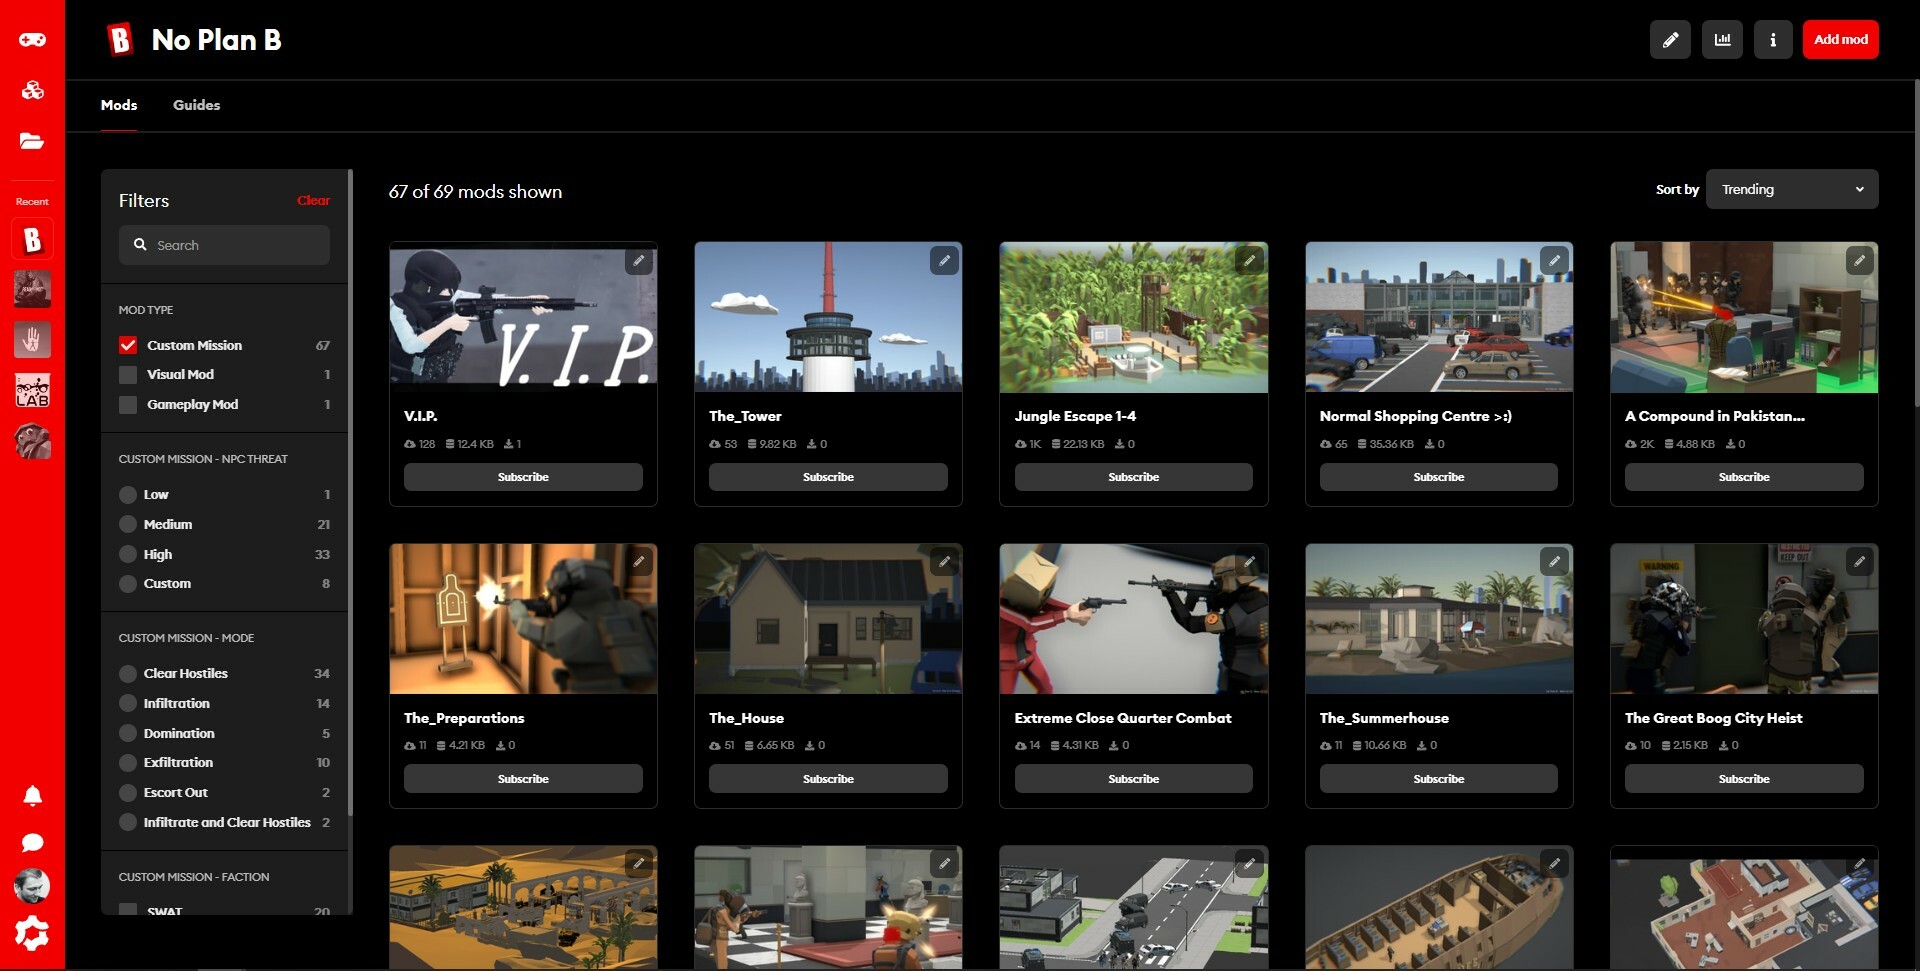Click edit pencil on The_House card
Image resolution: width=1920 pixels, height=971 pixels.
coord(944,562)
